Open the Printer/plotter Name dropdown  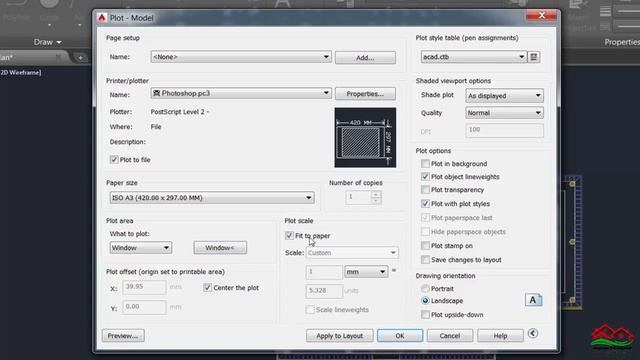pos(241,93)
